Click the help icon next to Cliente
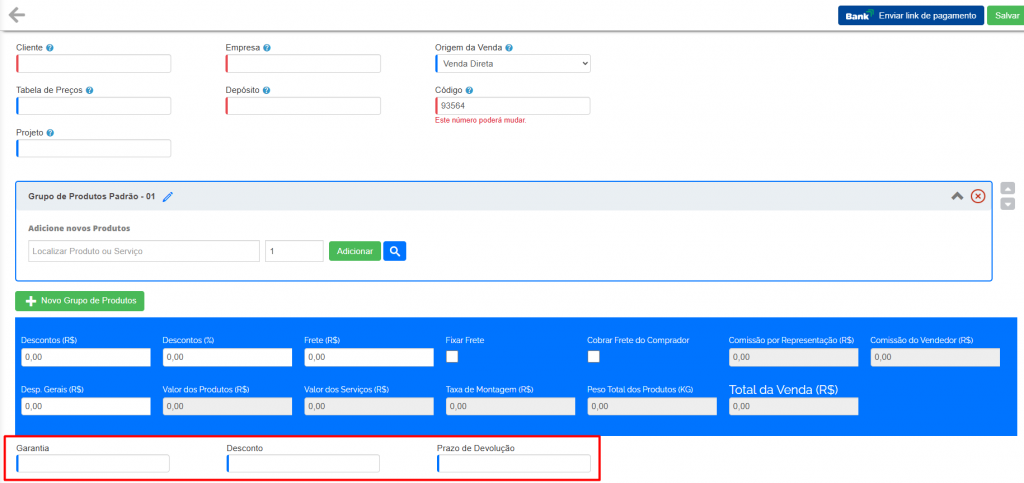Screen dimensions: 1024x483 pyautogui.click(x=50, y=48)
